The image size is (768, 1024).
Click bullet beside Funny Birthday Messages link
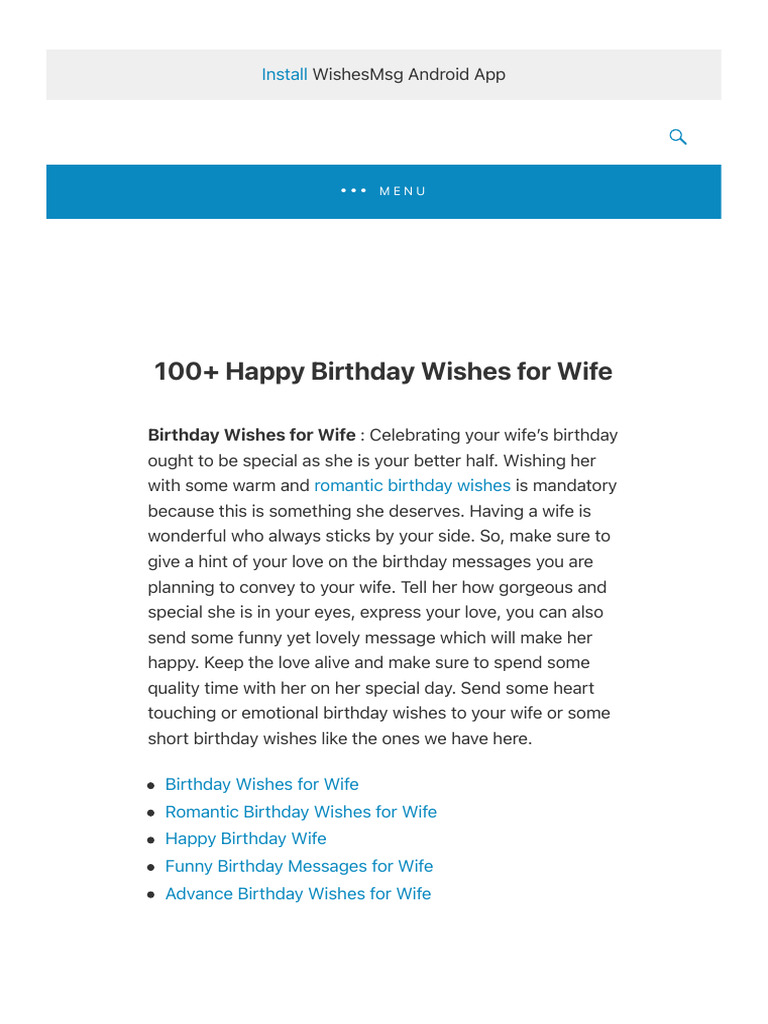[x=150, y=868]
